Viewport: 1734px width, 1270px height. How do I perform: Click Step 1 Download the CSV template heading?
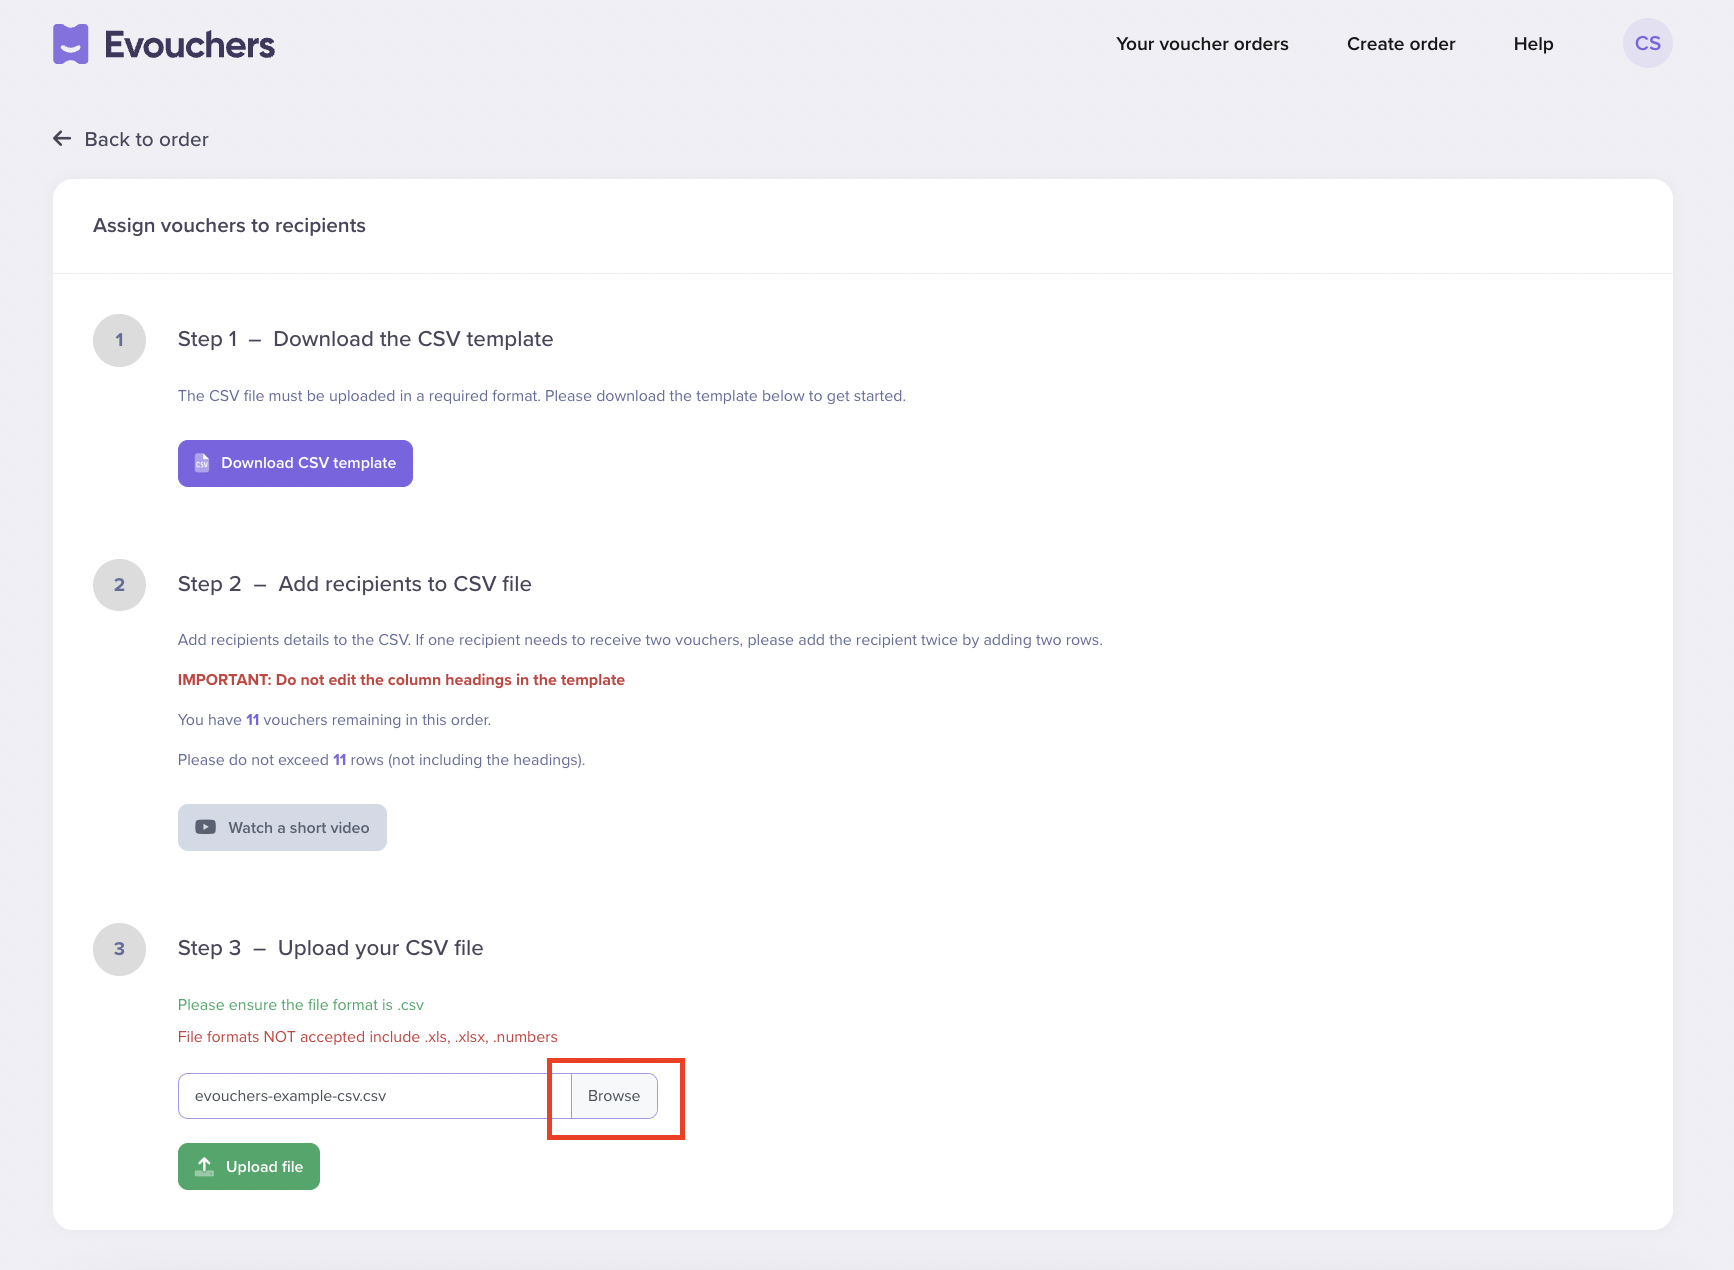[365, 339]
